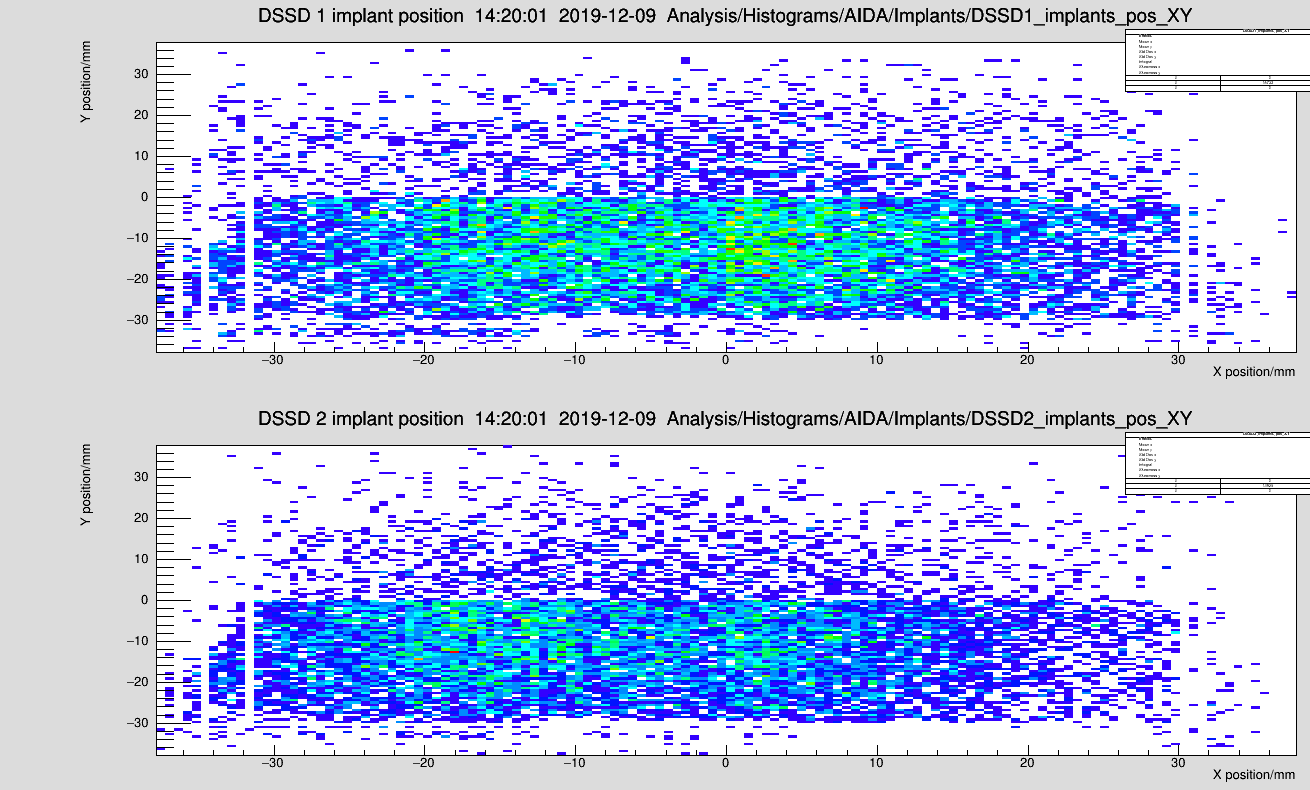1310x790 pixels.
Task: Click the DSSD 1 plot statistics box
Action: pyautogui.click(x=1217, y=61)
